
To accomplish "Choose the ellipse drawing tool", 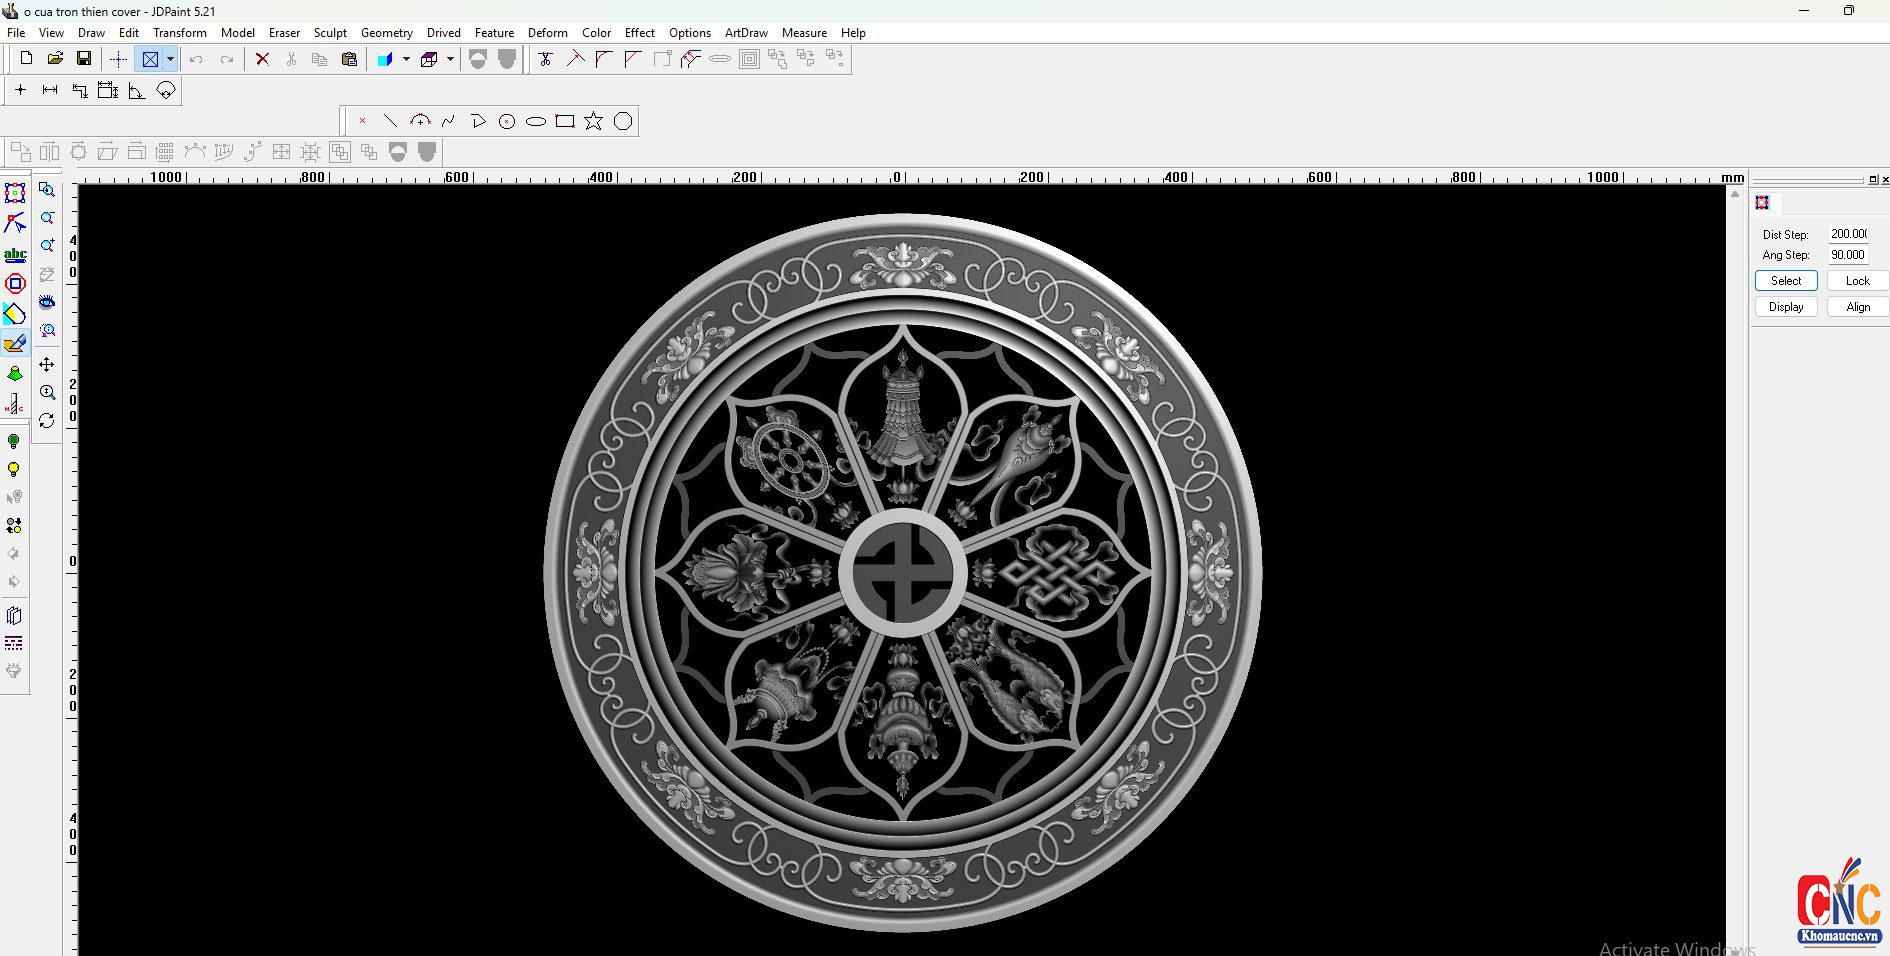I will coord(536,121).
